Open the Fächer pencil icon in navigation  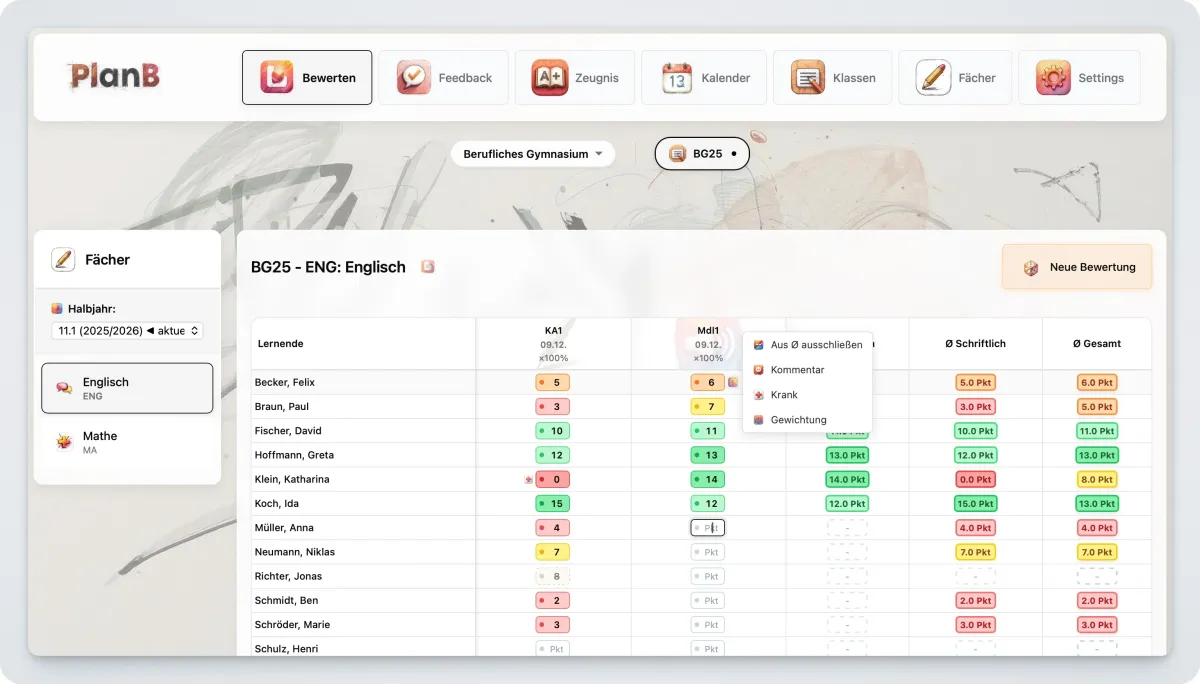[933, 78]
